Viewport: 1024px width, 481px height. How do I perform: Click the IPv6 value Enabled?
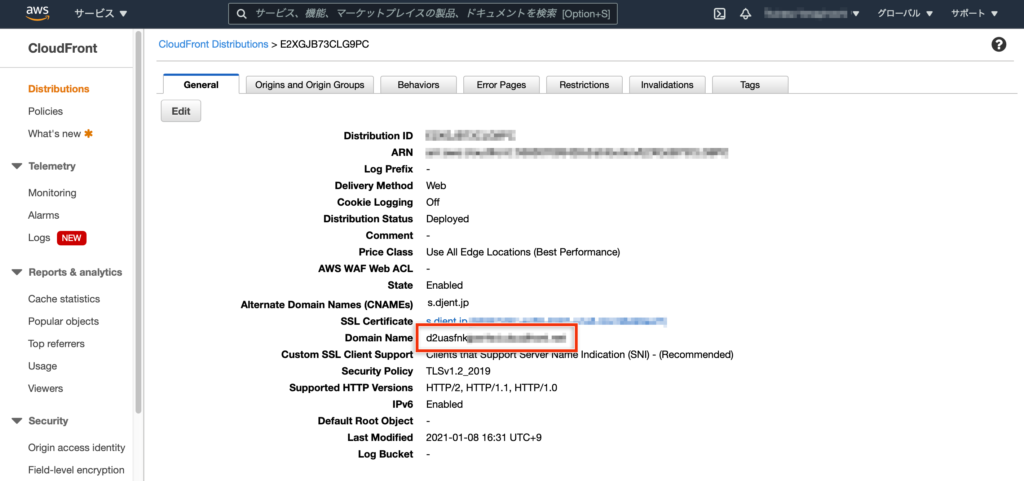pyautogui.click(x=444, y=405)
